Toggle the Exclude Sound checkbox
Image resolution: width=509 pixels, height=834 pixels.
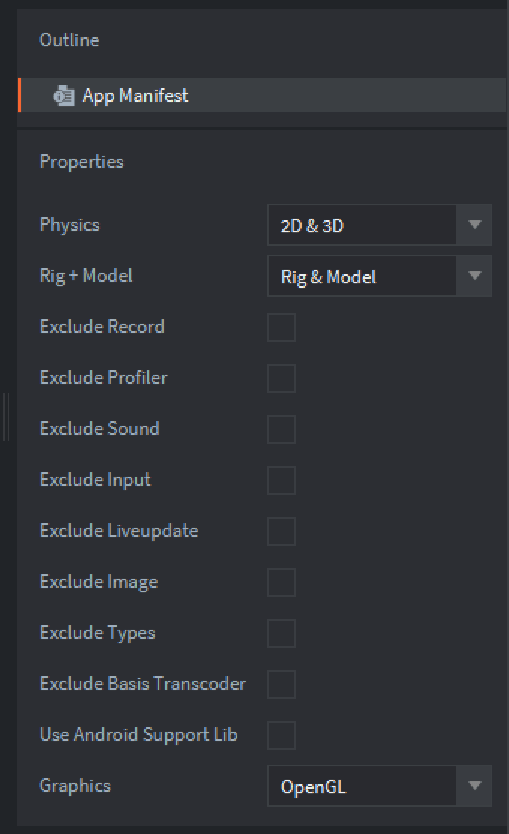click(x=281, y=429)
